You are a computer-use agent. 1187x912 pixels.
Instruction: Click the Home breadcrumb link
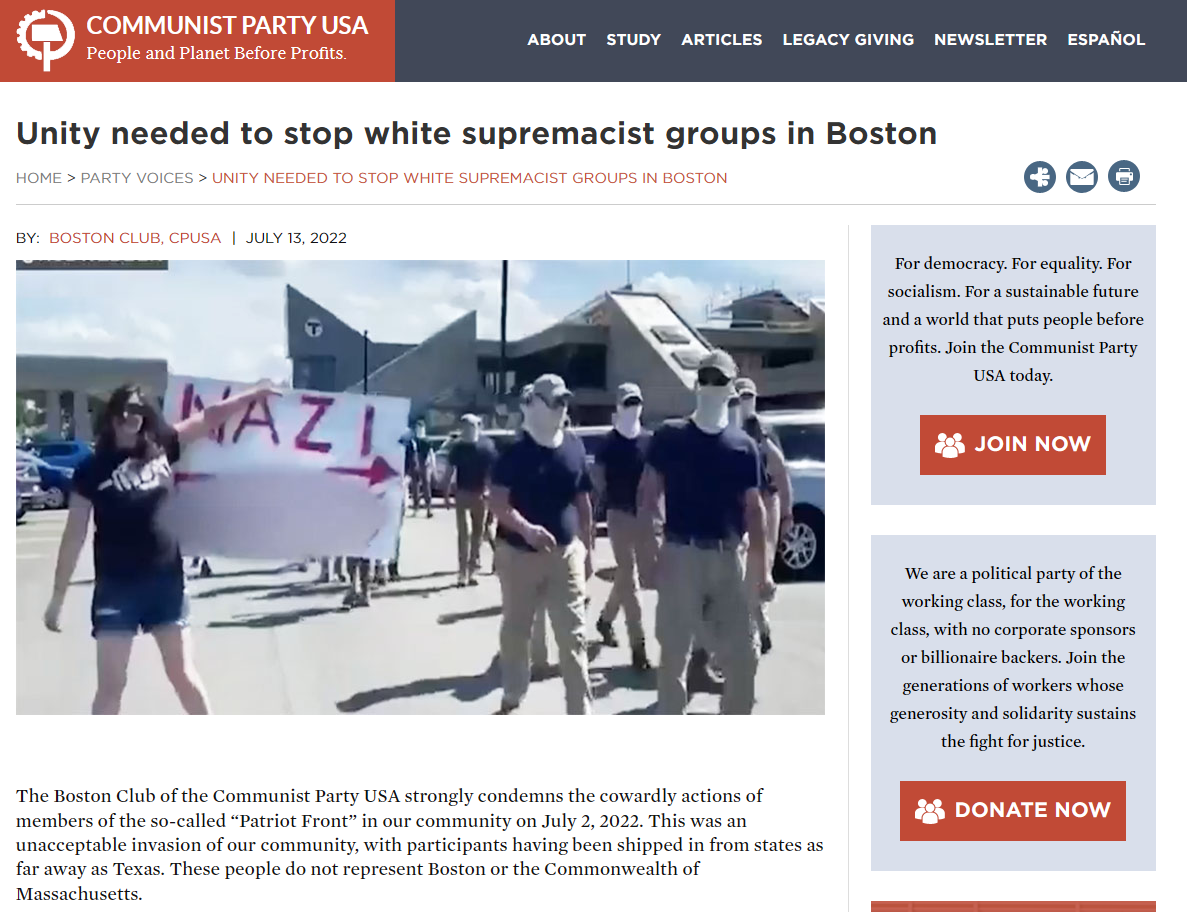[x=39, y=178]
